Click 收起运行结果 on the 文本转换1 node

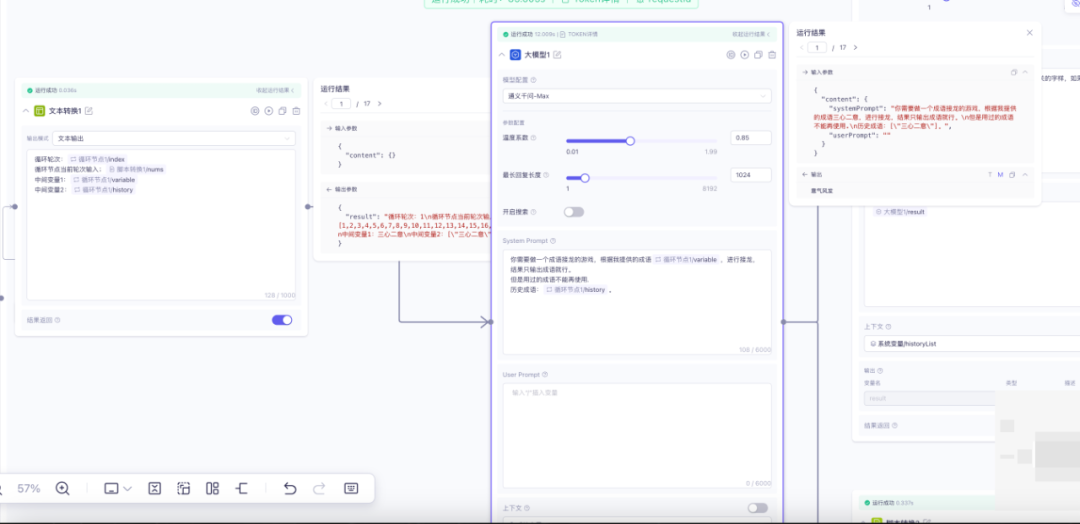273,90
